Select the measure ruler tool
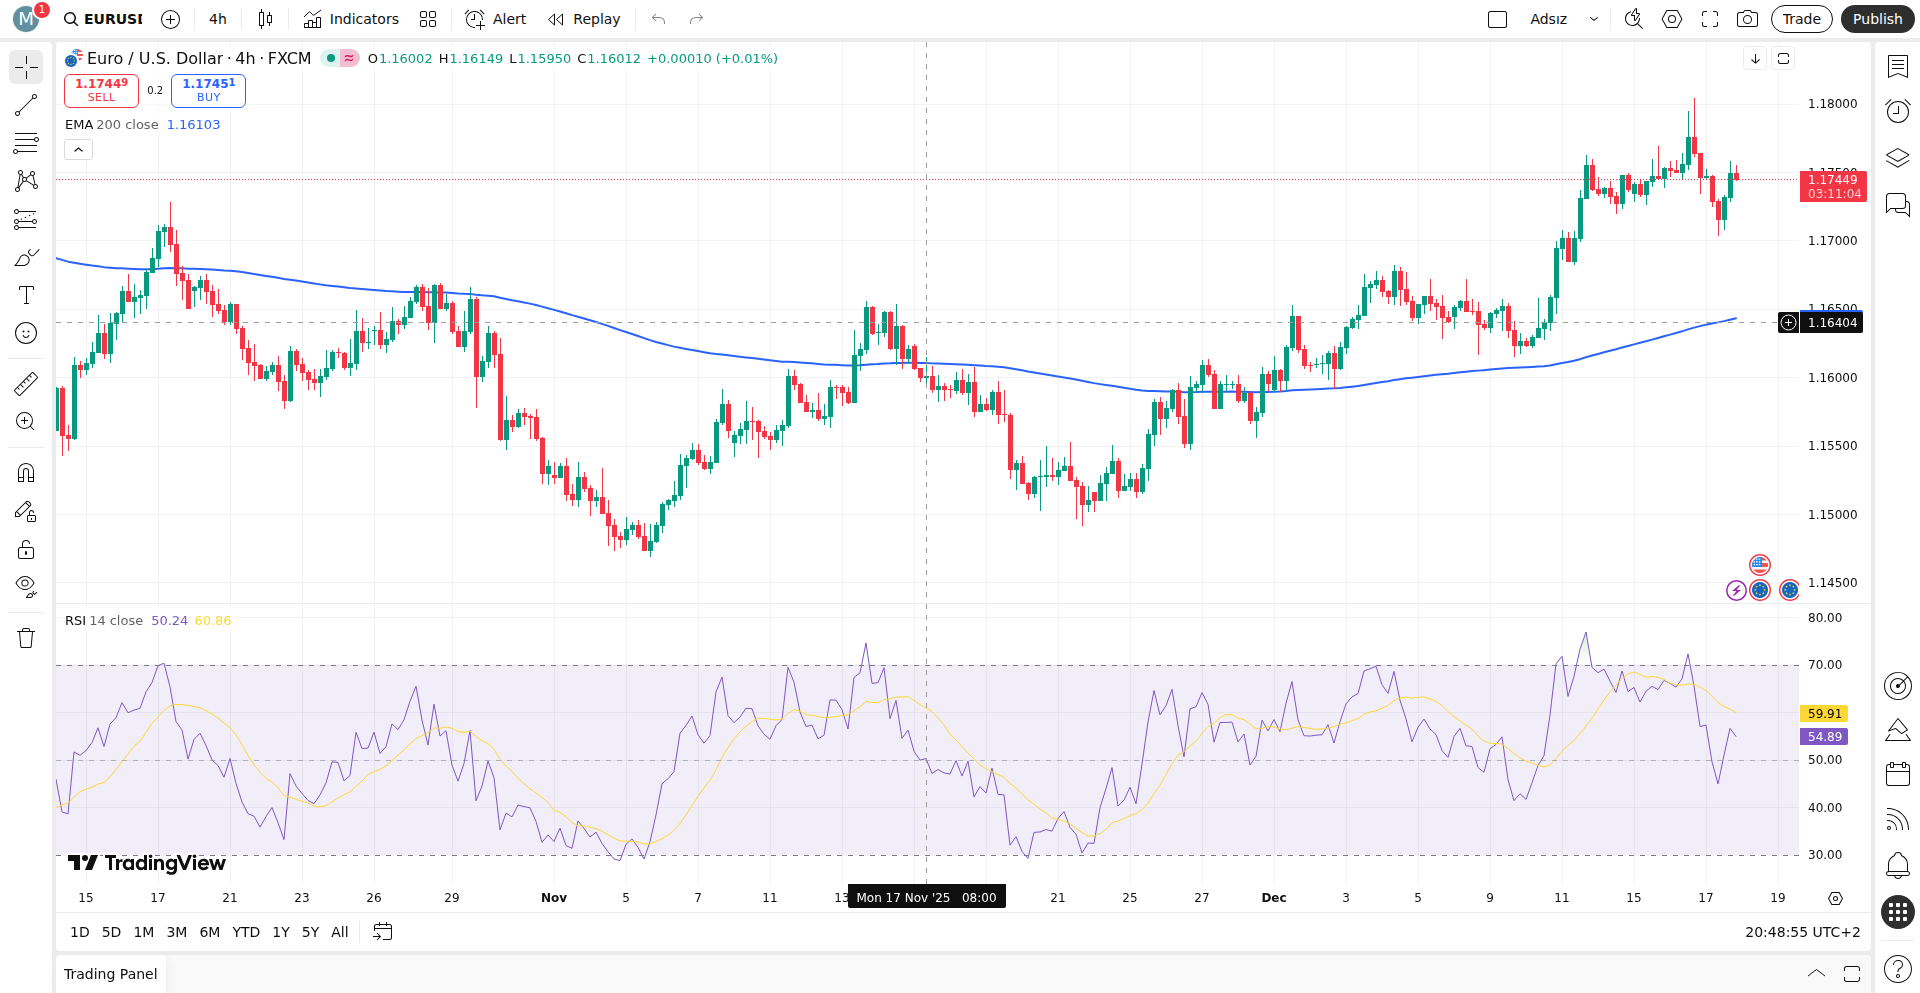The height and width of the screenshot is (993, 1920). click(x=25, y=383)
